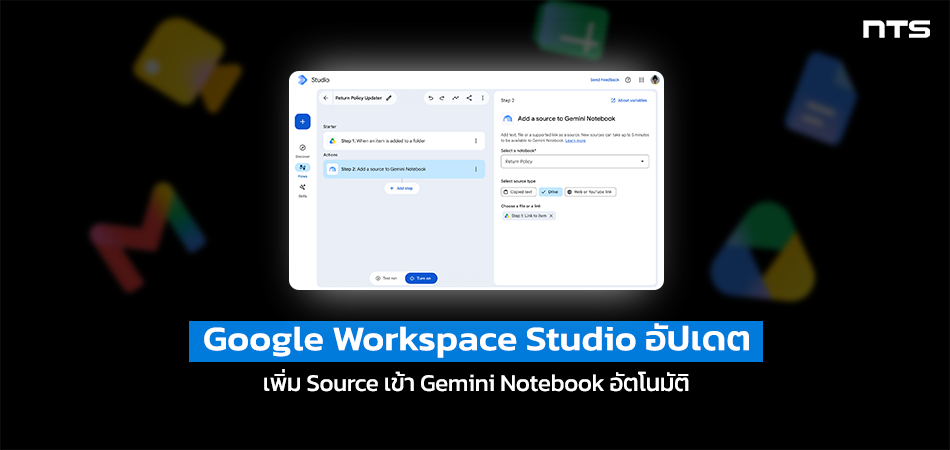Go back using the left arrow
Screen dimensions: 950x450
tap(326, 98)
